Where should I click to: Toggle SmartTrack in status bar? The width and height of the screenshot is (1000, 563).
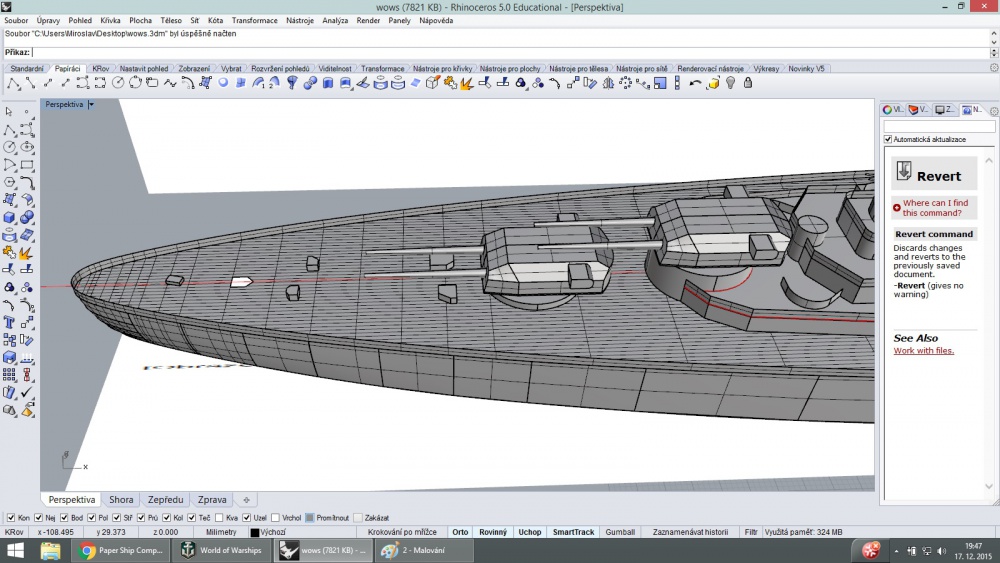click(x=573, y=532)
